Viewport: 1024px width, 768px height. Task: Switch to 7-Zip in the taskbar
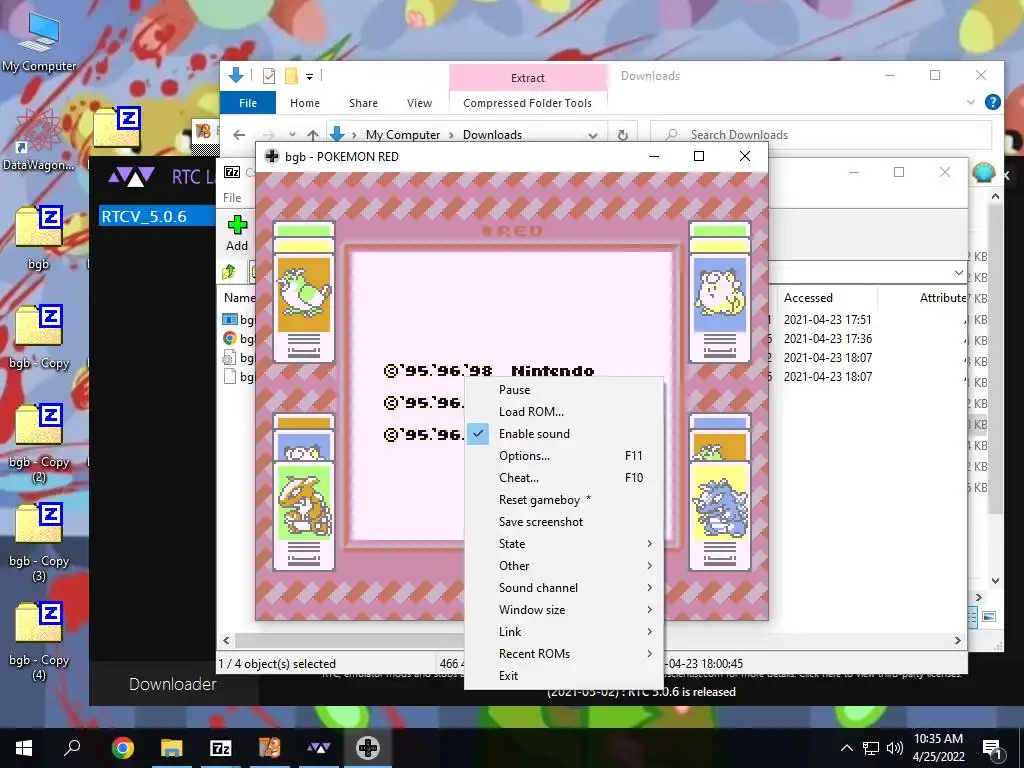click(220, 748)
